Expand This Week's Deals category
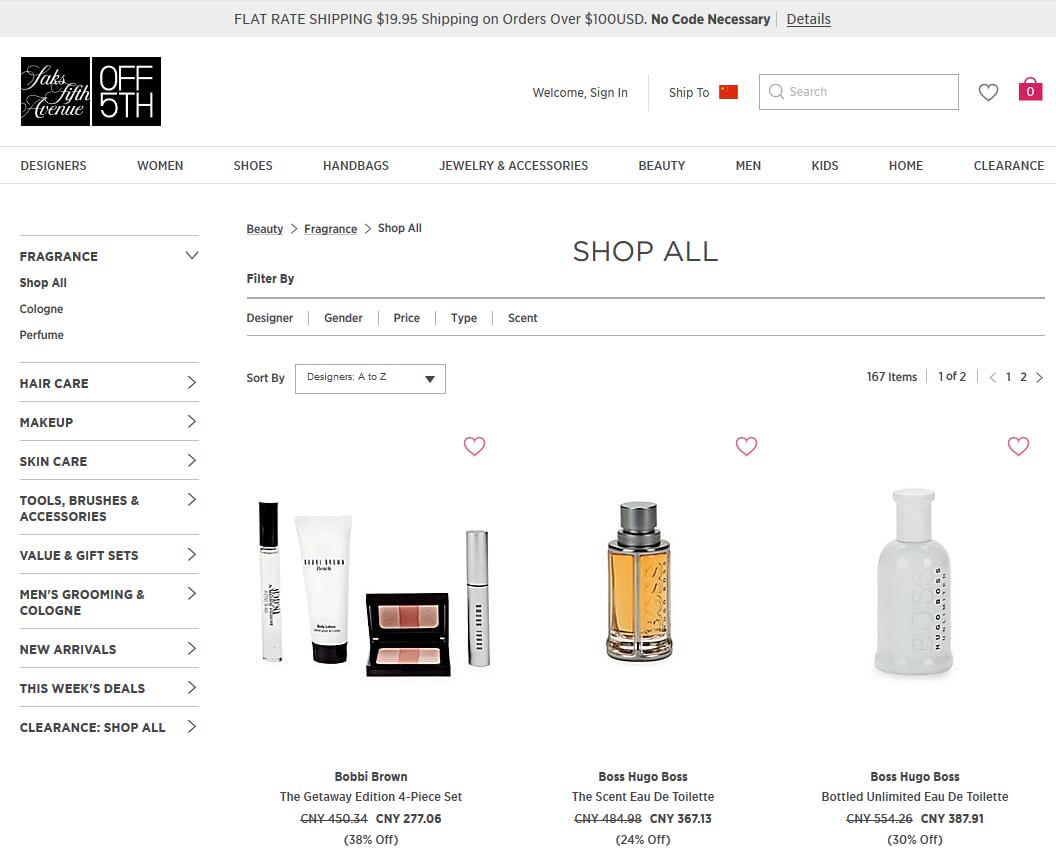This screenshot has height=850, width=1056. point(192,688)
